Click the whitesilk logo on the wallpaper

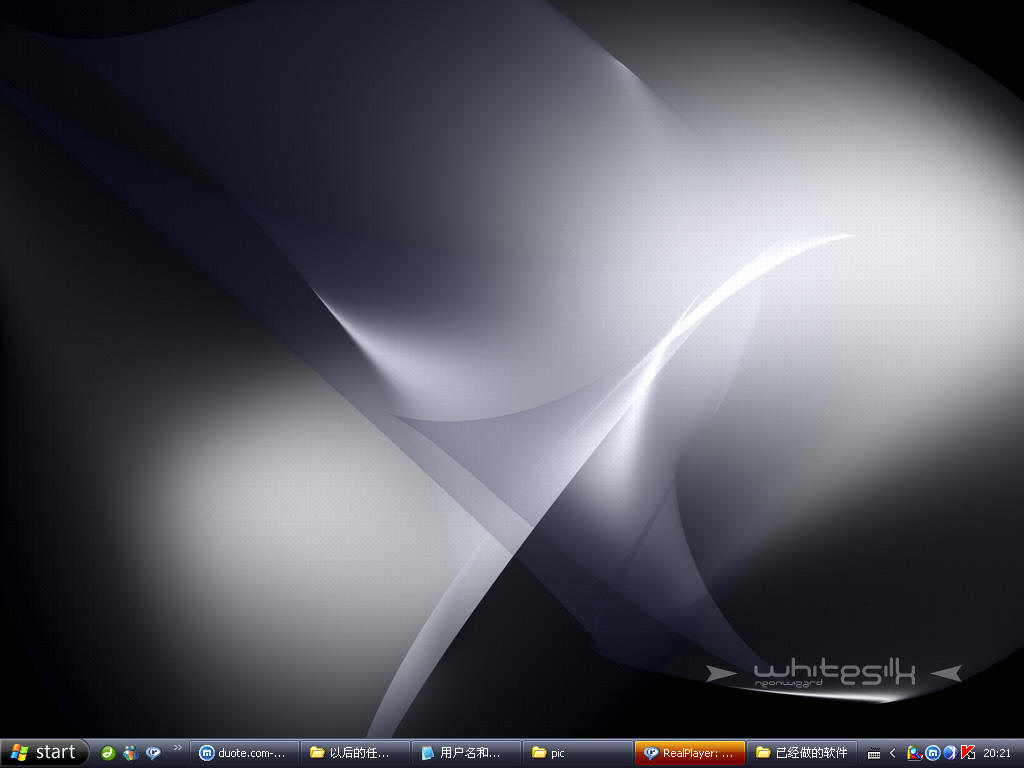834,673
